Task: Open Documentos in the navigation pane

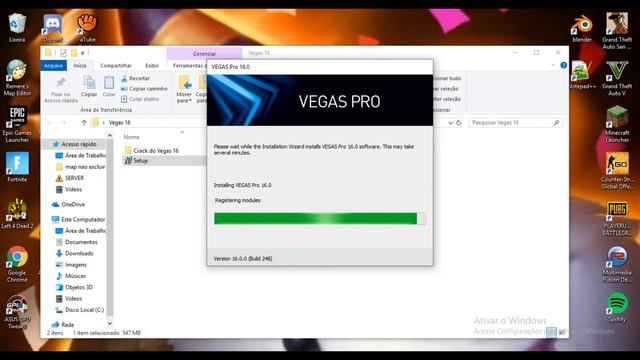Action: (76, 242)
